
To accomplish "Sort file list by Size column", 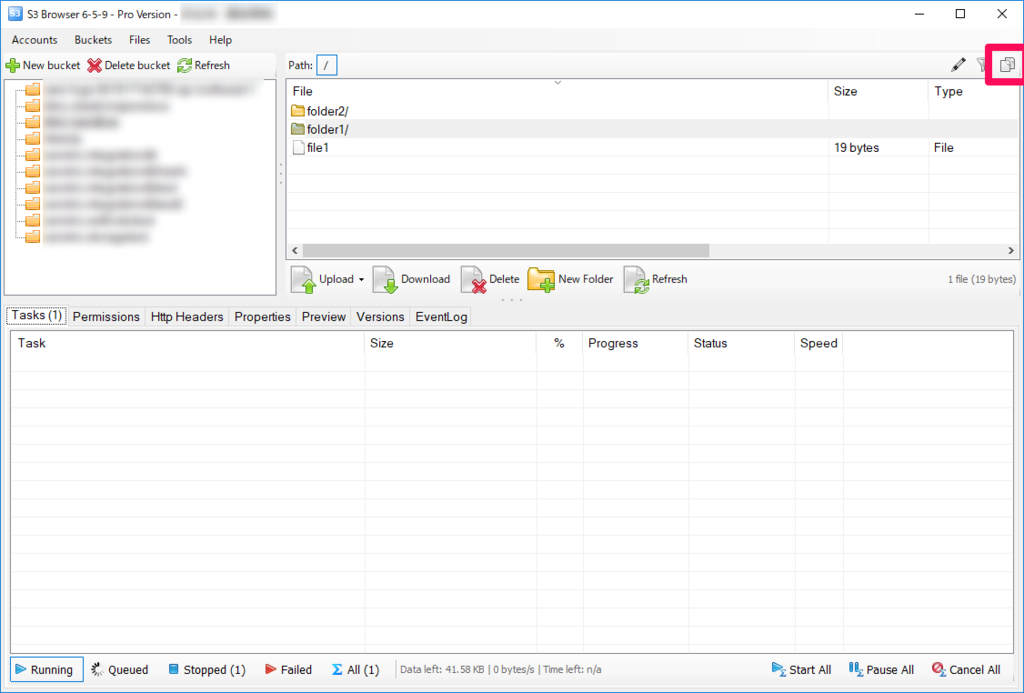I will 878,91.
